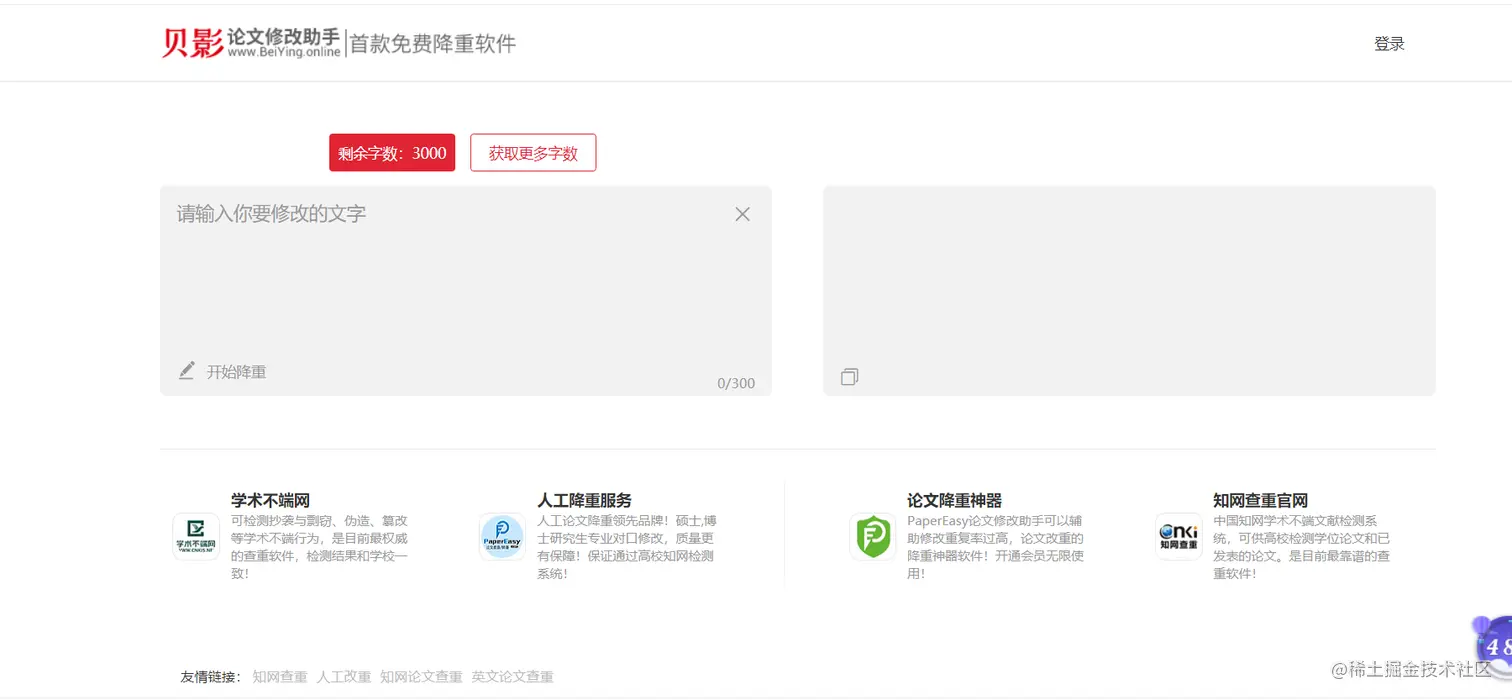Open the 人工降重服务 title link
Viewport: 1512px width, 700px height.
[x=584, y=500]
